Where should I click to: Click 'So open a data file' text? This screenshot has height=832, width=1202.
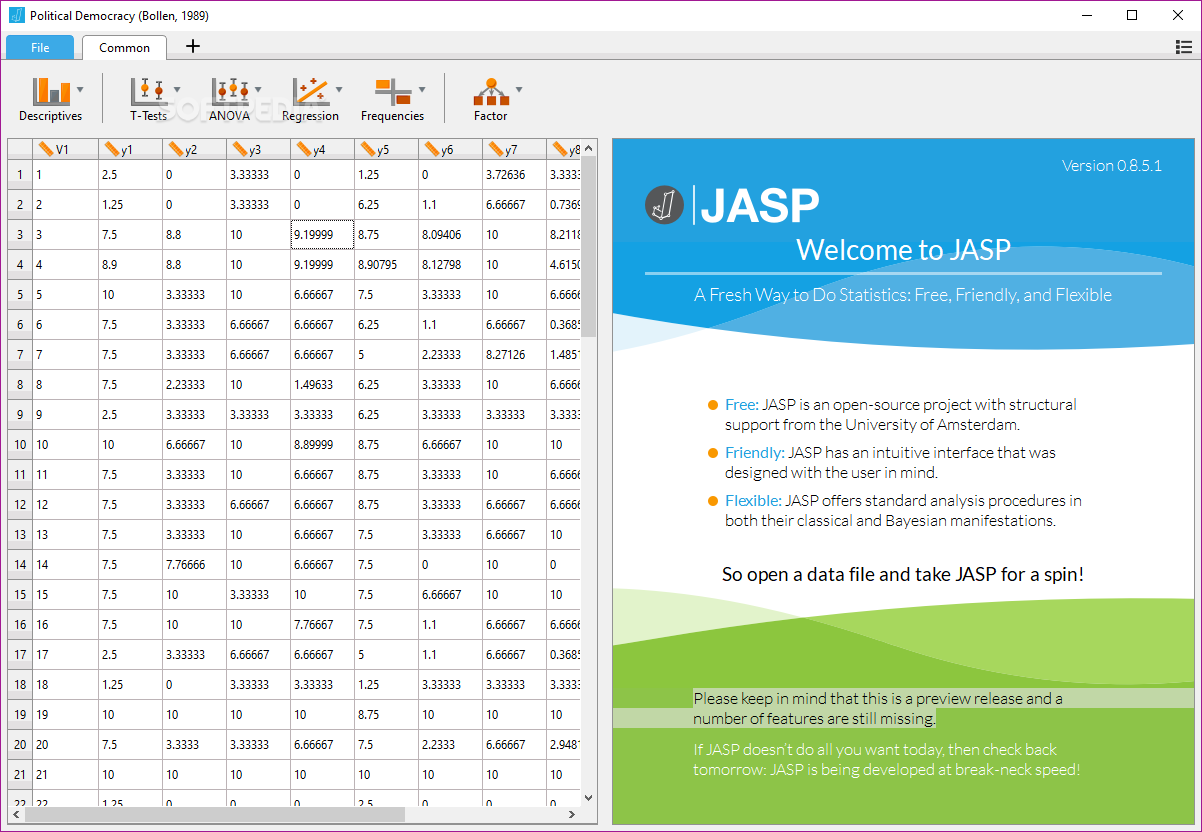click(x=903, y=575)
